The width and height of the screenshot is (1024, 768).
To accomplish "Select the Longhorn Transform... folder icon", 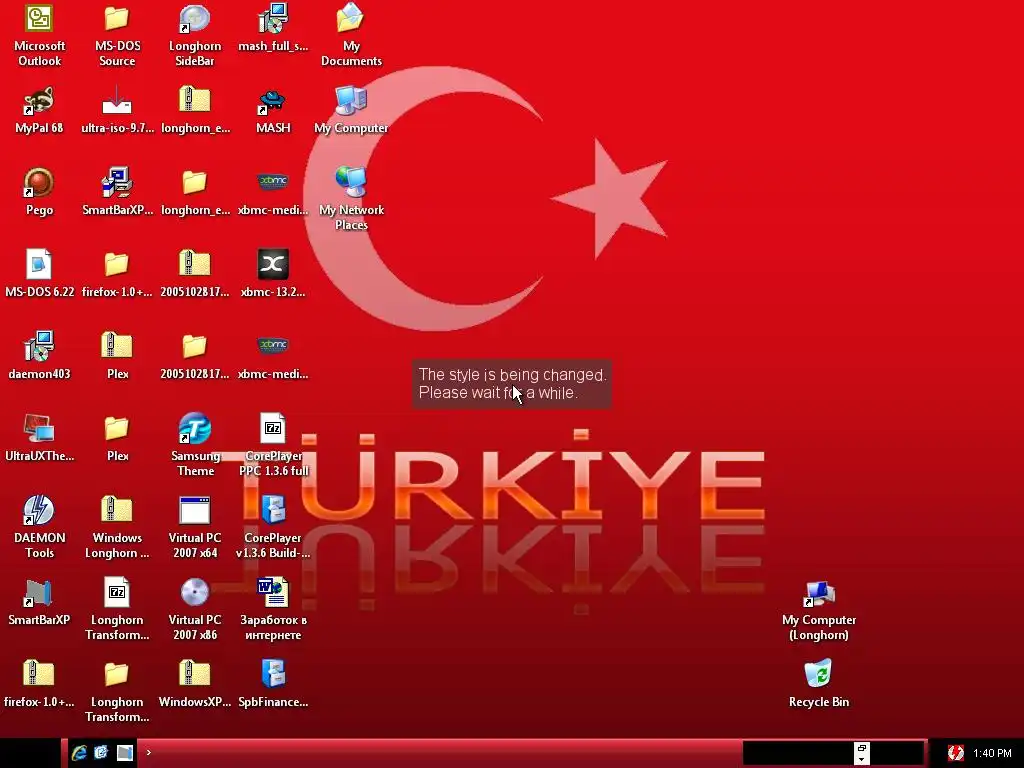I will 117,675.
